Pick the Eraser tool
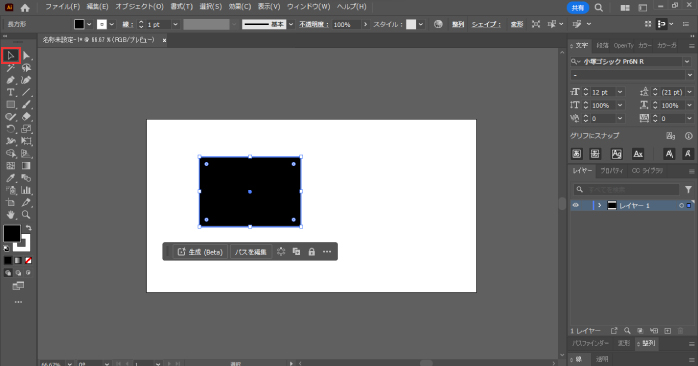The image size is (698, 366). pos(26,117)
